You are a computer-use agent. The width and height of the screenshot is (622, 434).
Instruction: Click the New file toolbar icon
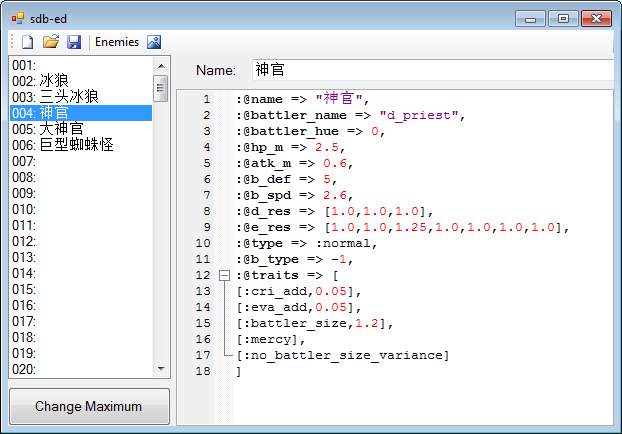(27, 42)
